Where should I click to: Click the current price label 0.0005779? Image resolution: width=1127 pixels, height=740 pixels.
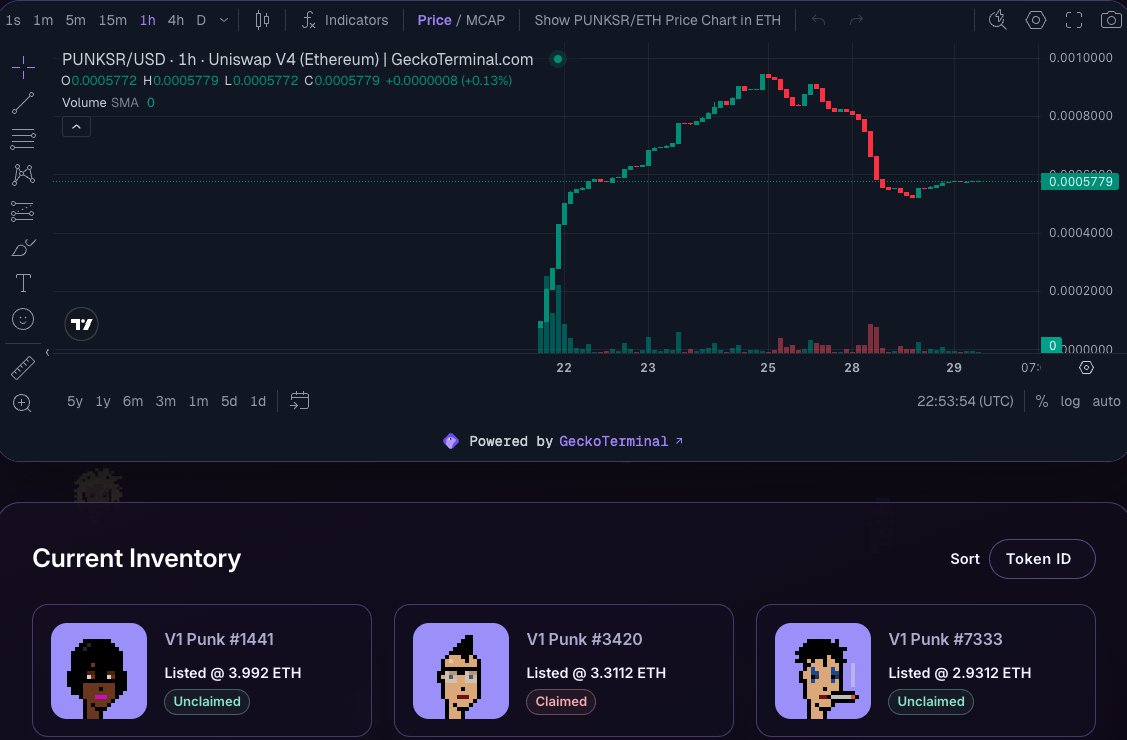point(1080,181)
